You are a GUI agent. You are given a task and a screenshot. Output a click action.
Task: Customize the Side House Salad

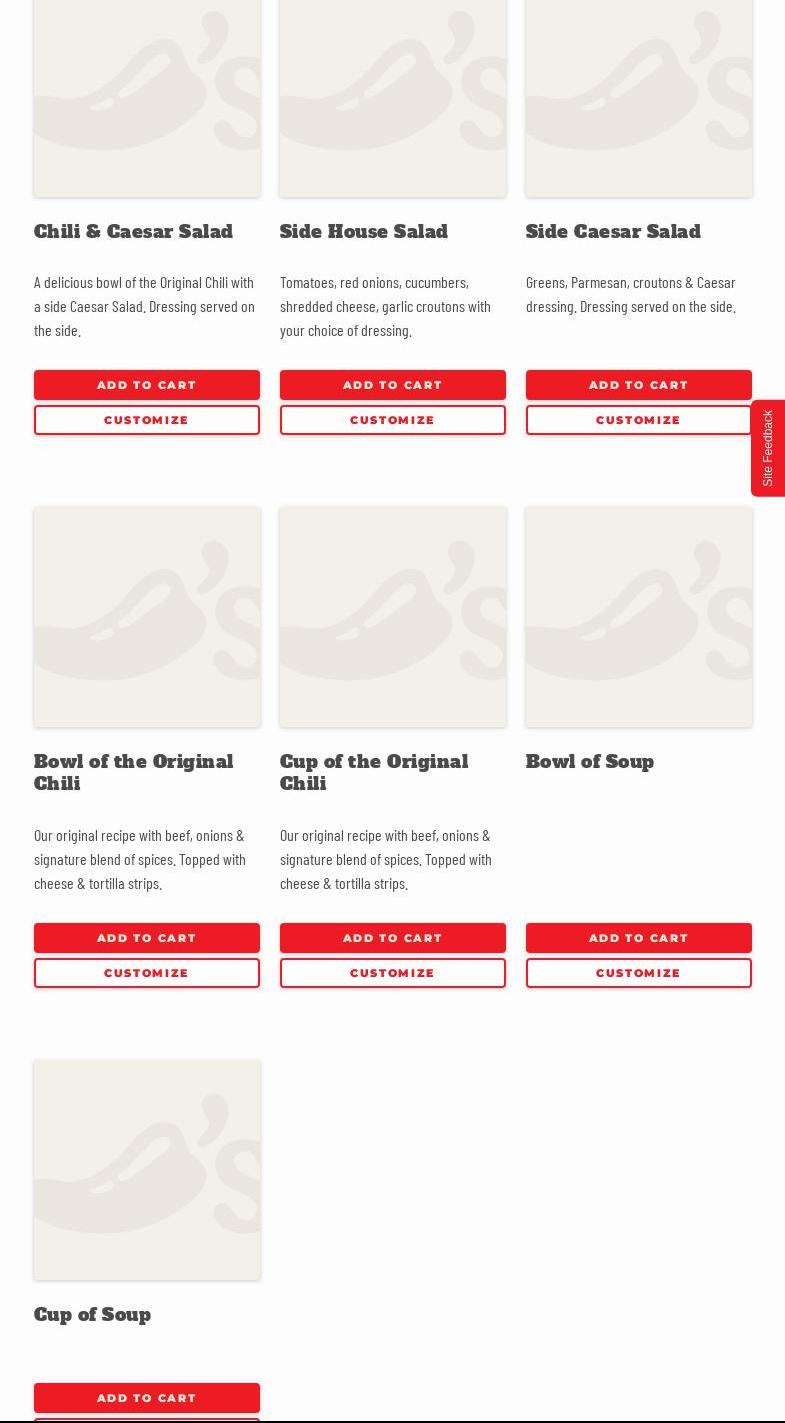click(392, 420)
